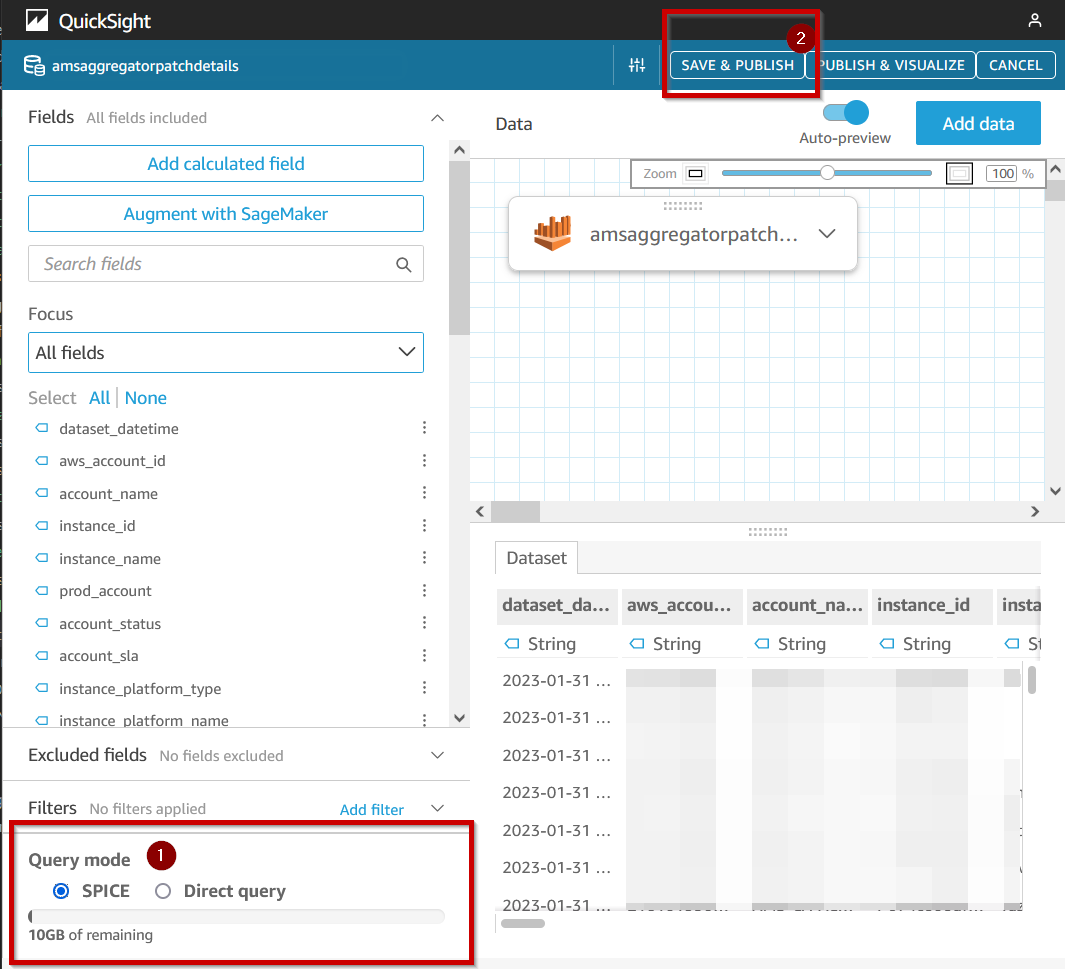Expand amsaggregatorpatch... source card menu
The width and height of the screenshot is (1065, 969).
coord(827,234)
